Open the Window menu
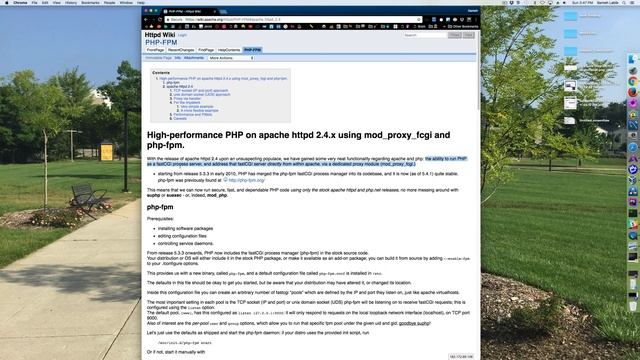Screen dimensions: 640x360 (x=126, y=2)
